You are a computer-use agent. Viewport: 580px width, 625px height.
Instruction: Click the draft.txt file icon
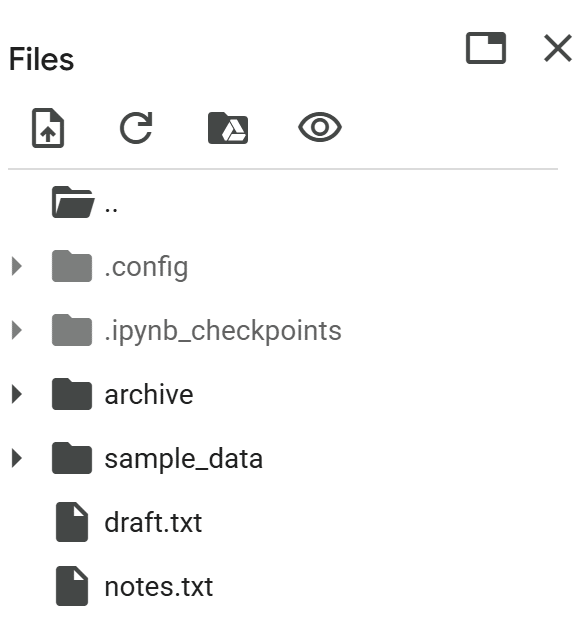coord(72,522)
